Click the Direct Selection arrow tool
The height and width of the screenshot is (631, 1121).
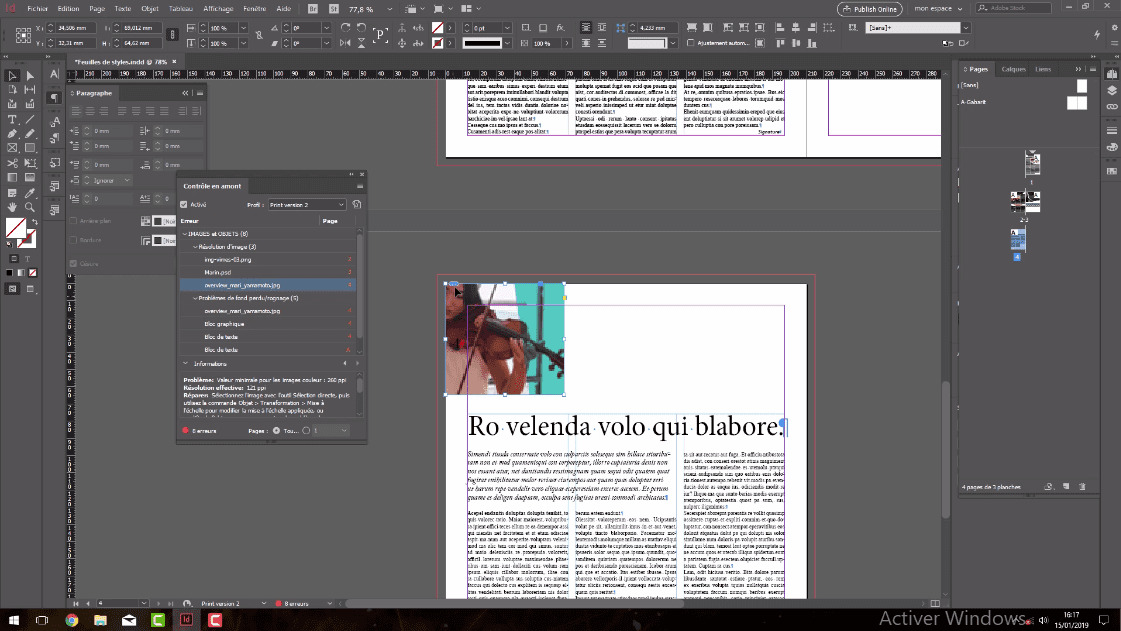(x=31, y=76)
